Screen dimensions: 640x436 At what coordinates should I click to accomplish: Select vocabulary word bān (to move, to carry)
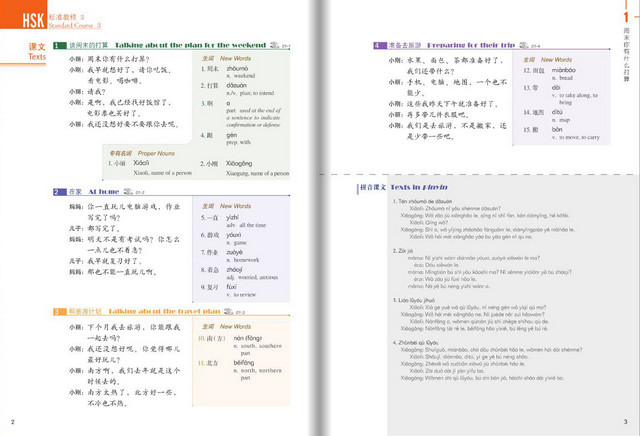coord(557,129)
